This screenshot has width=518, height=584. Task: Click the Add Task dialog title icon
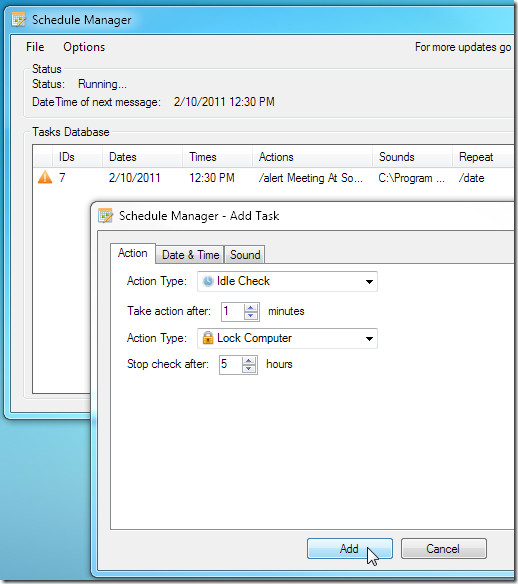(105, 216)
